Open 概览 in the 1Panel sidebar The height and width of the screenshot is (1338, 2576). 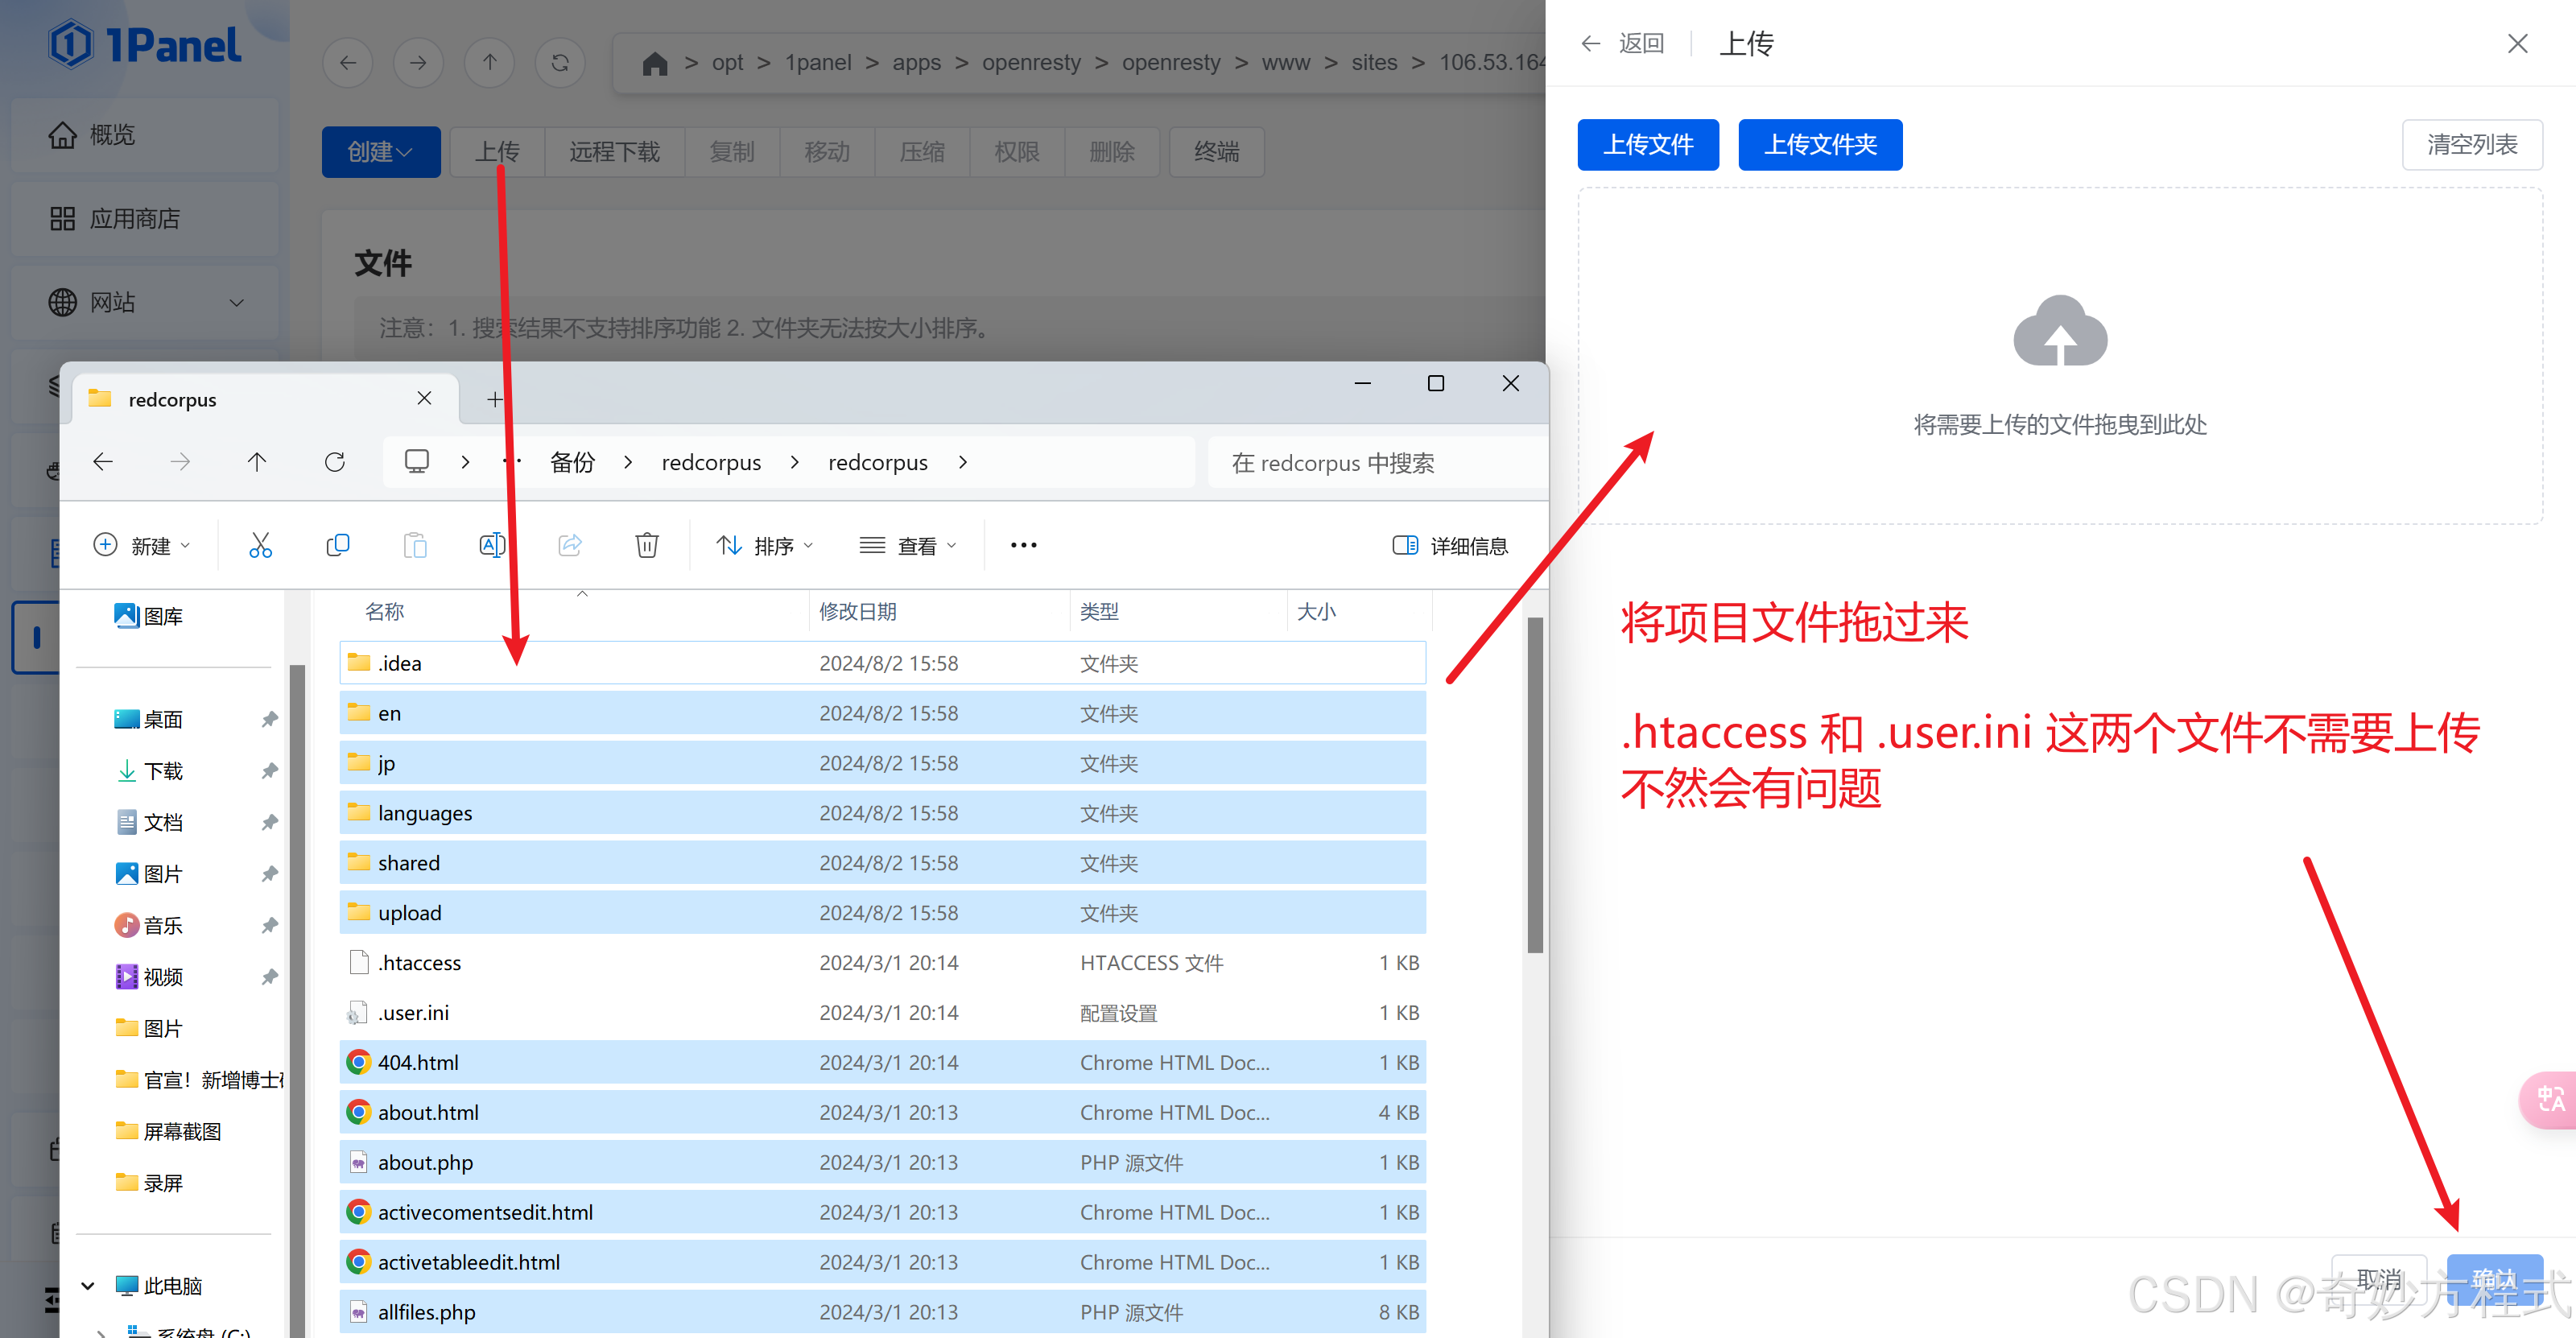click(145, 135)
